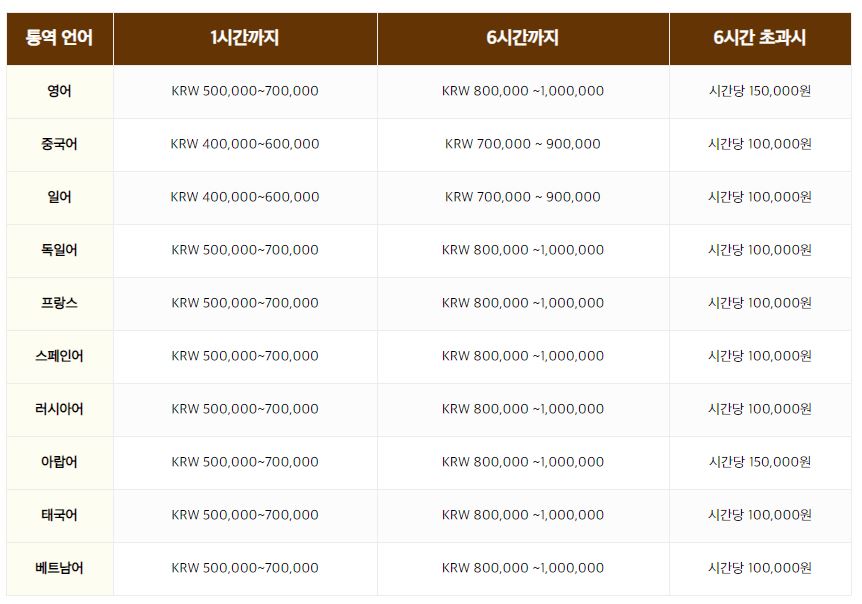862x604 pixels.
Task: Select 중국어 one-hour price KRW 400,000~600,000
Action: [245, 144]
